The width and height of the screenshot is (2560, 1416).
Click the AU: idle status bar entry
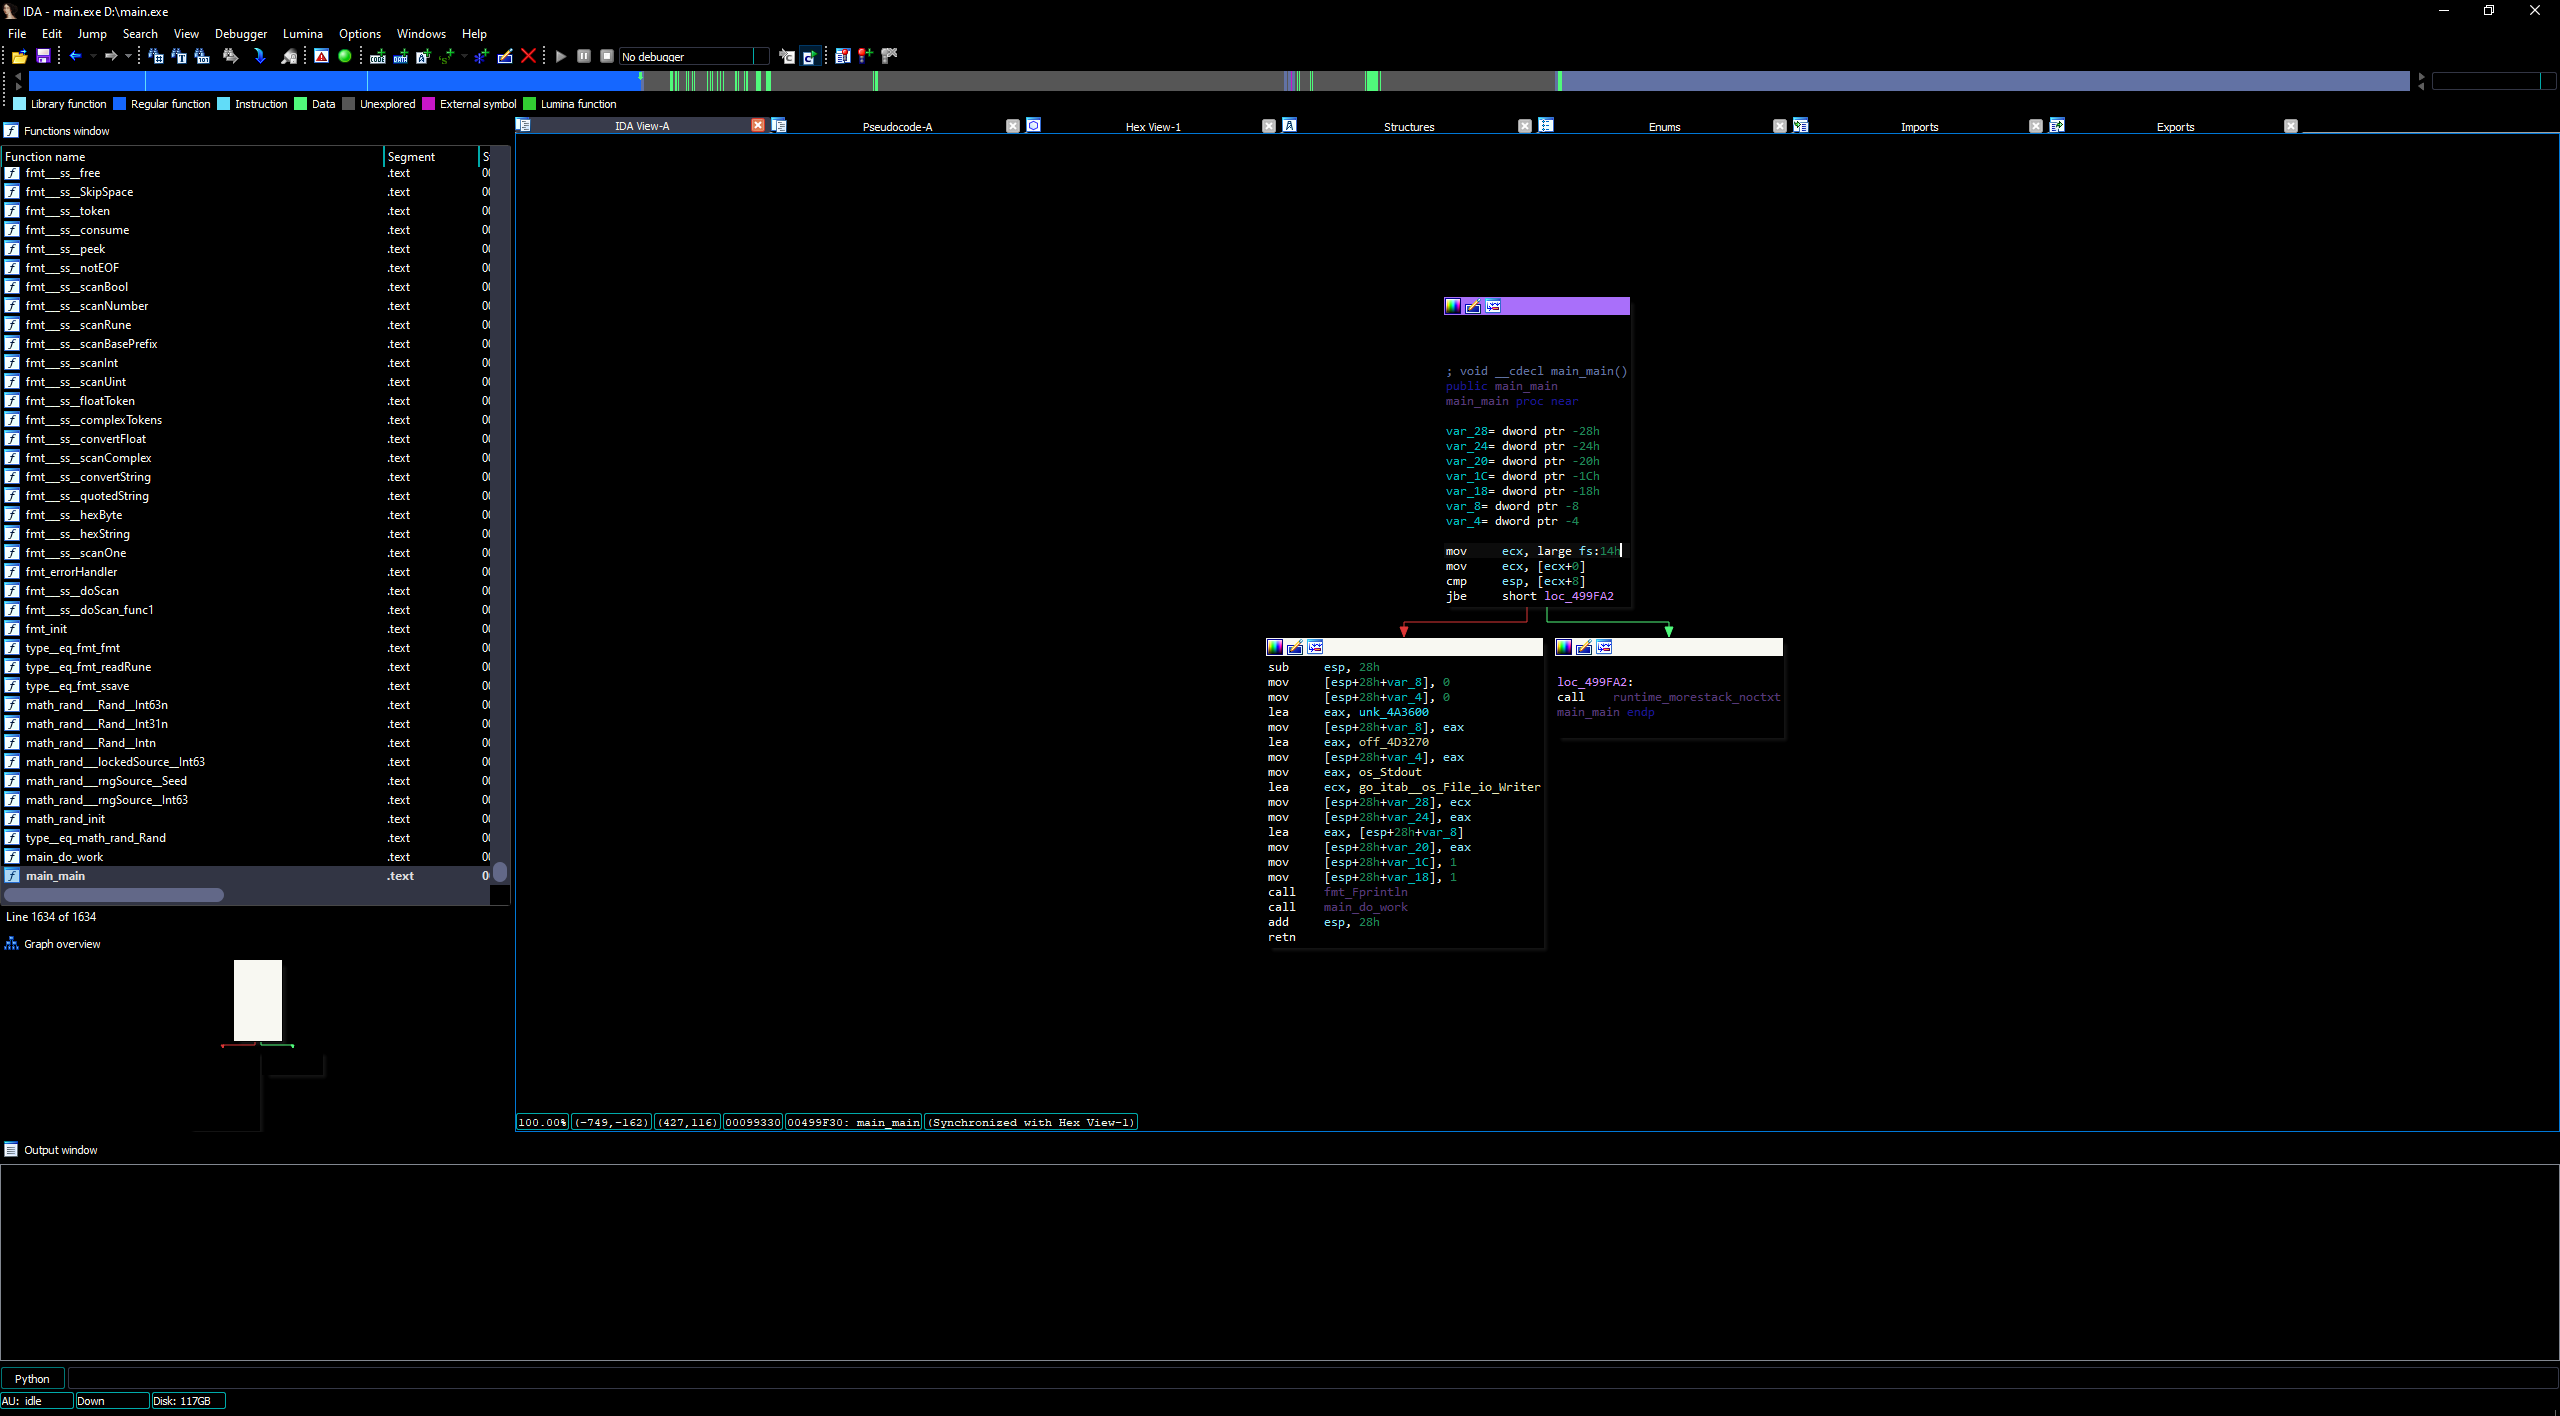tap(37, 1401)
